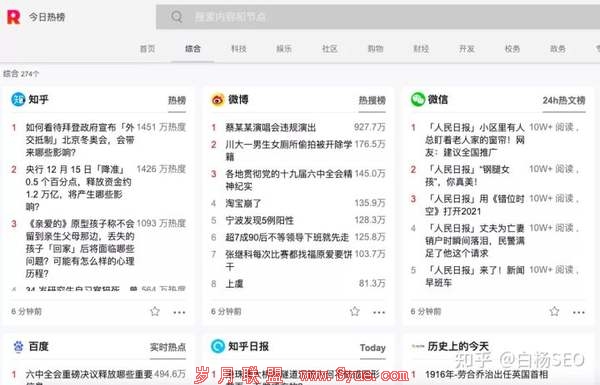Image resolution: width=600 pixels, height=385 pixels.
Task: Click the 927.7万 heat value
Action: 370,127
